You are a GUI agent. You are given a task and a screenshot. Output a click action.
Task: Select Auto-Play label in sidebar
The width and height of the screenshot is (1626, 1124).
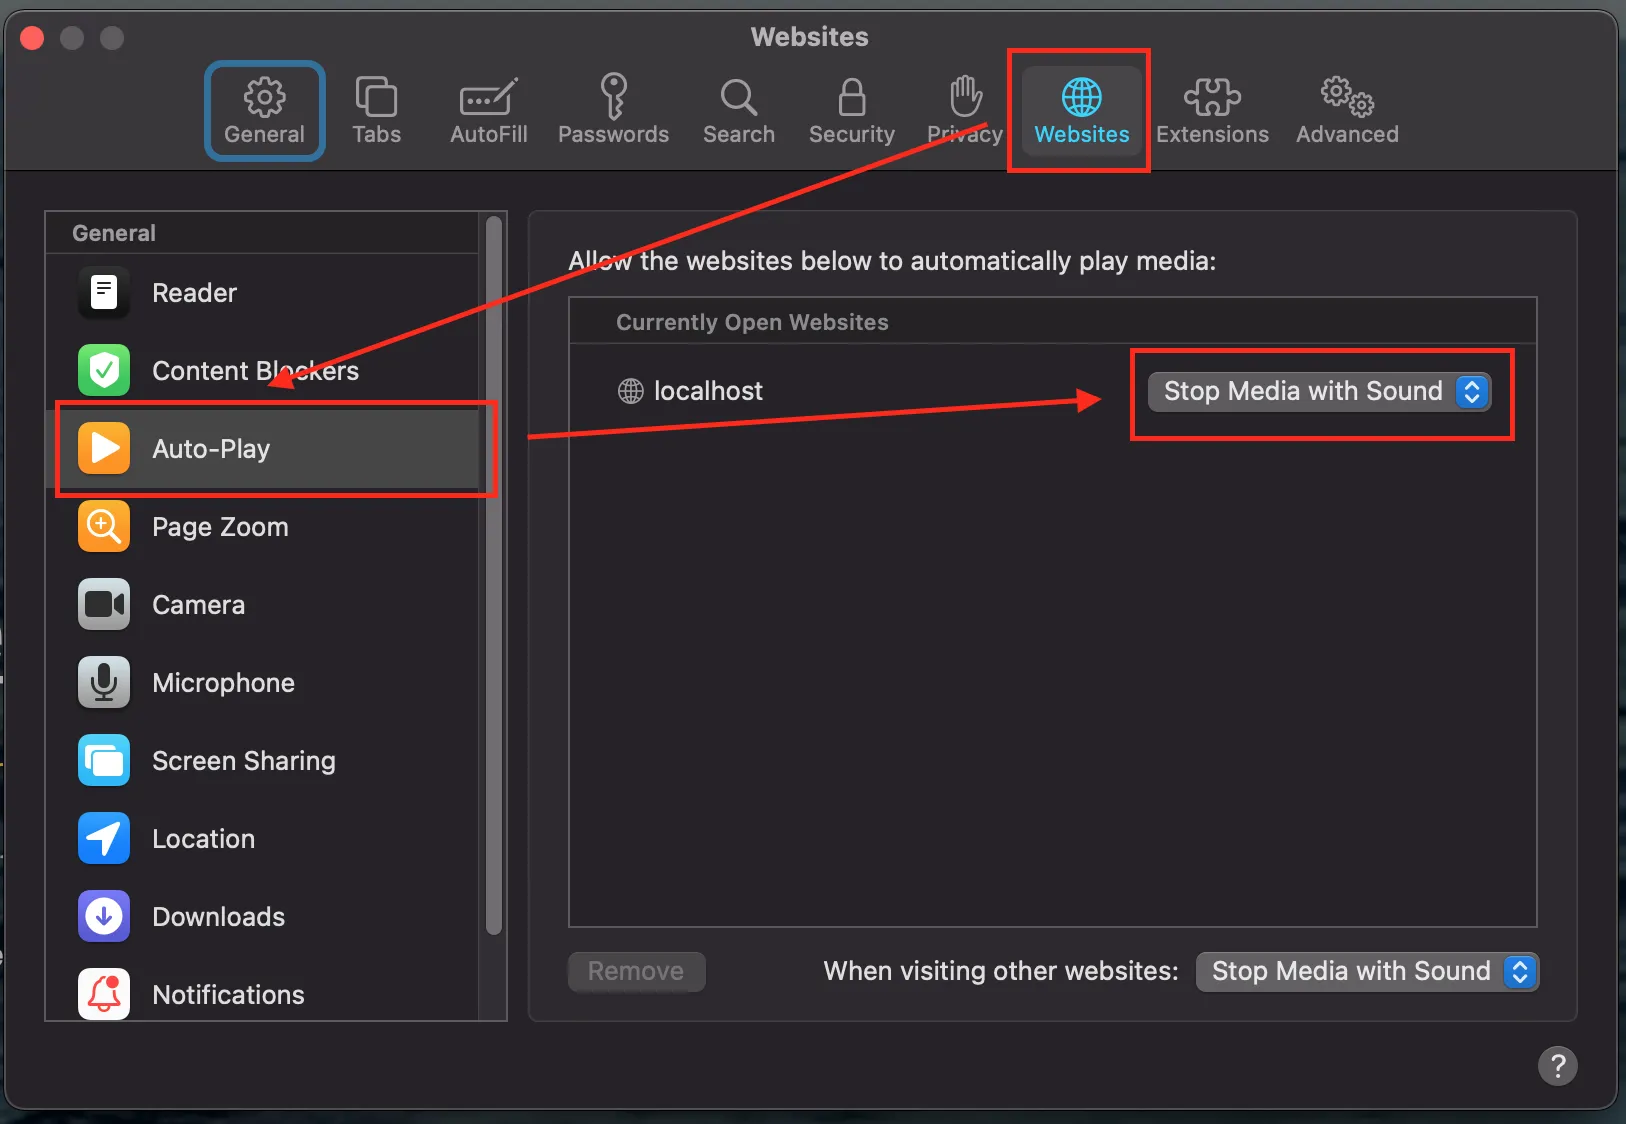211,449
